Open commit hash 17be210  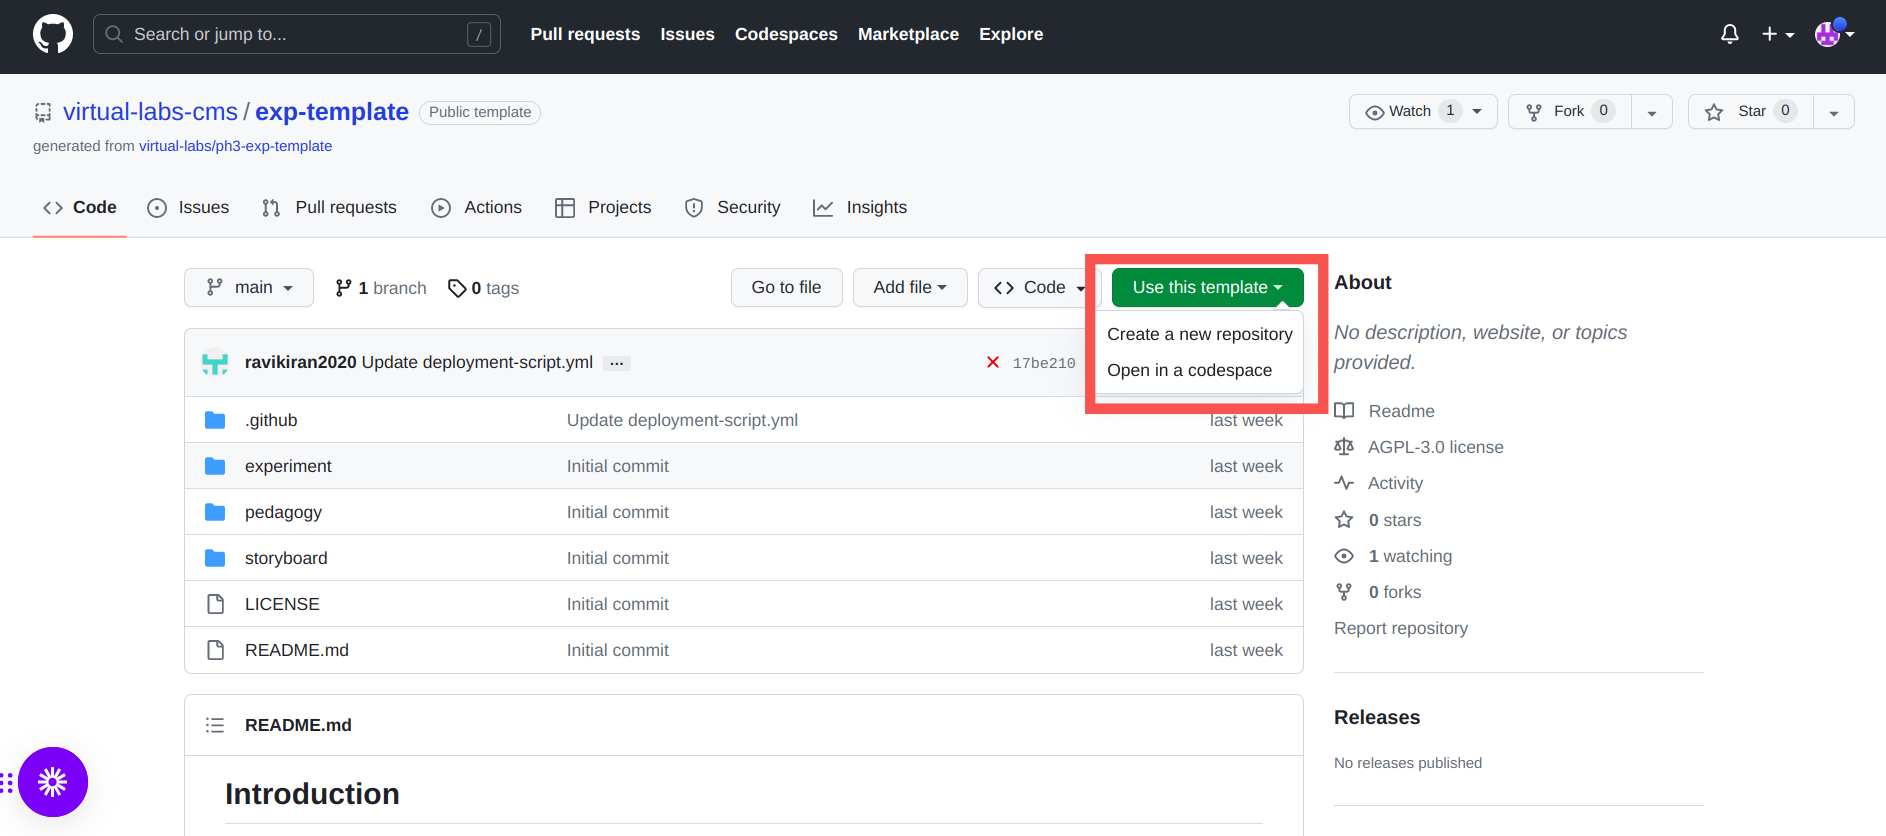(x=1044, y=363)
